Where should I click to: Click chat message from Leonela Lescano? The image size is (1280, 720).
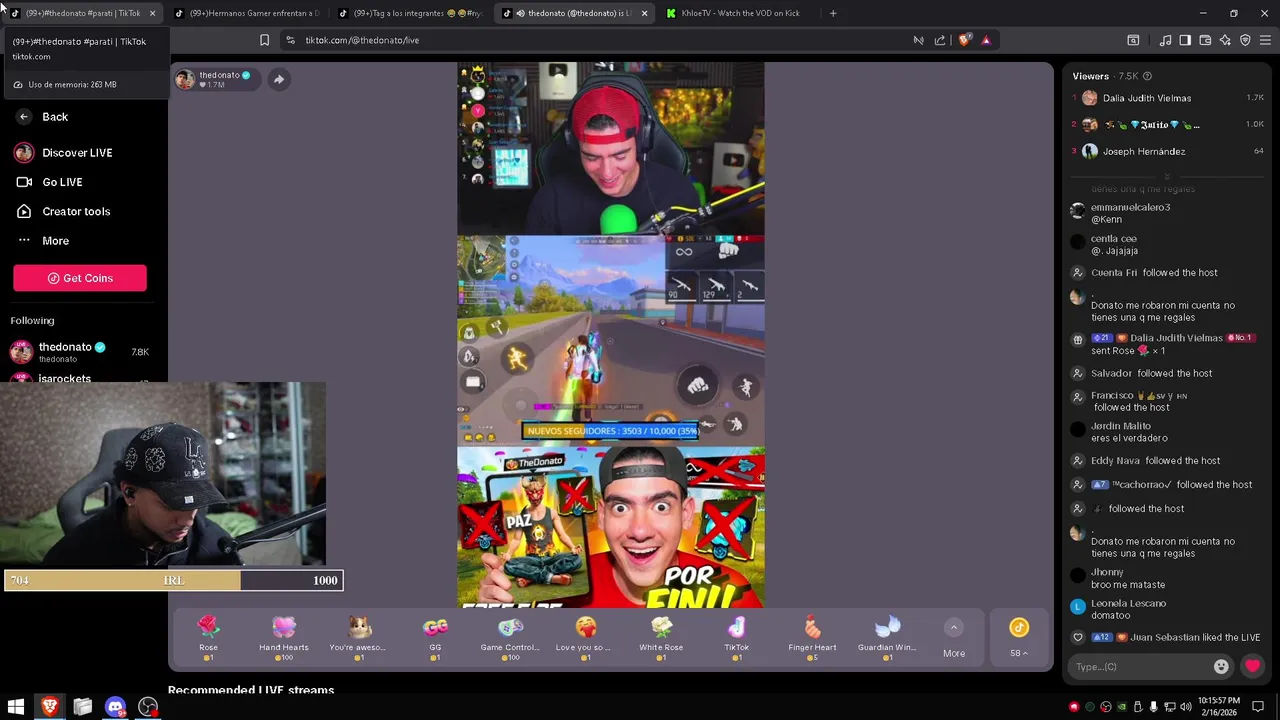[1128, 609]
